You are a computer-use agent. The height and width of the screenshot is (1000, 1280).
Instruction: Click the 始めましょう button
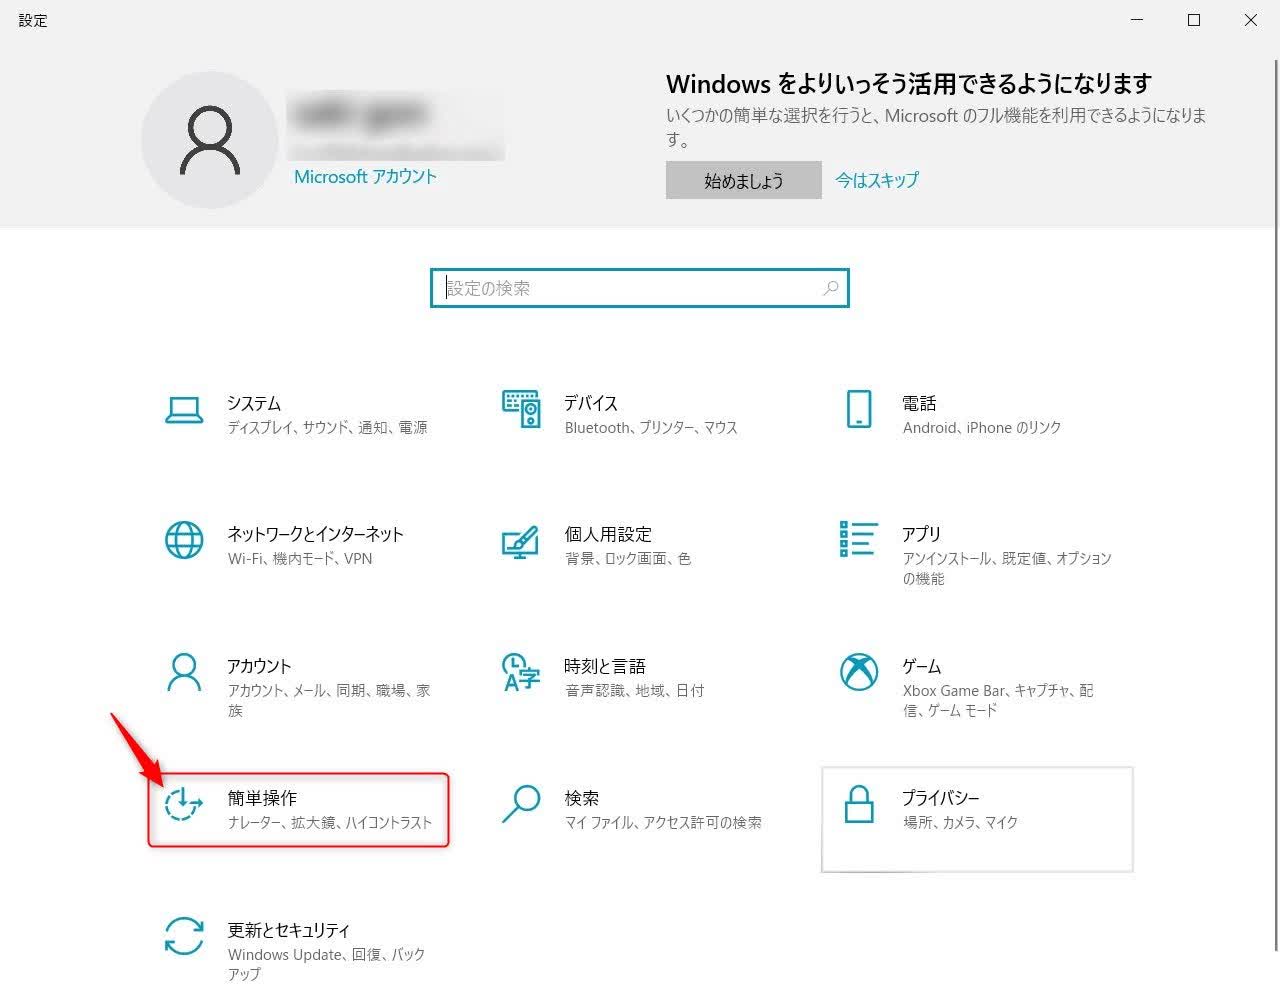[744, 180]
